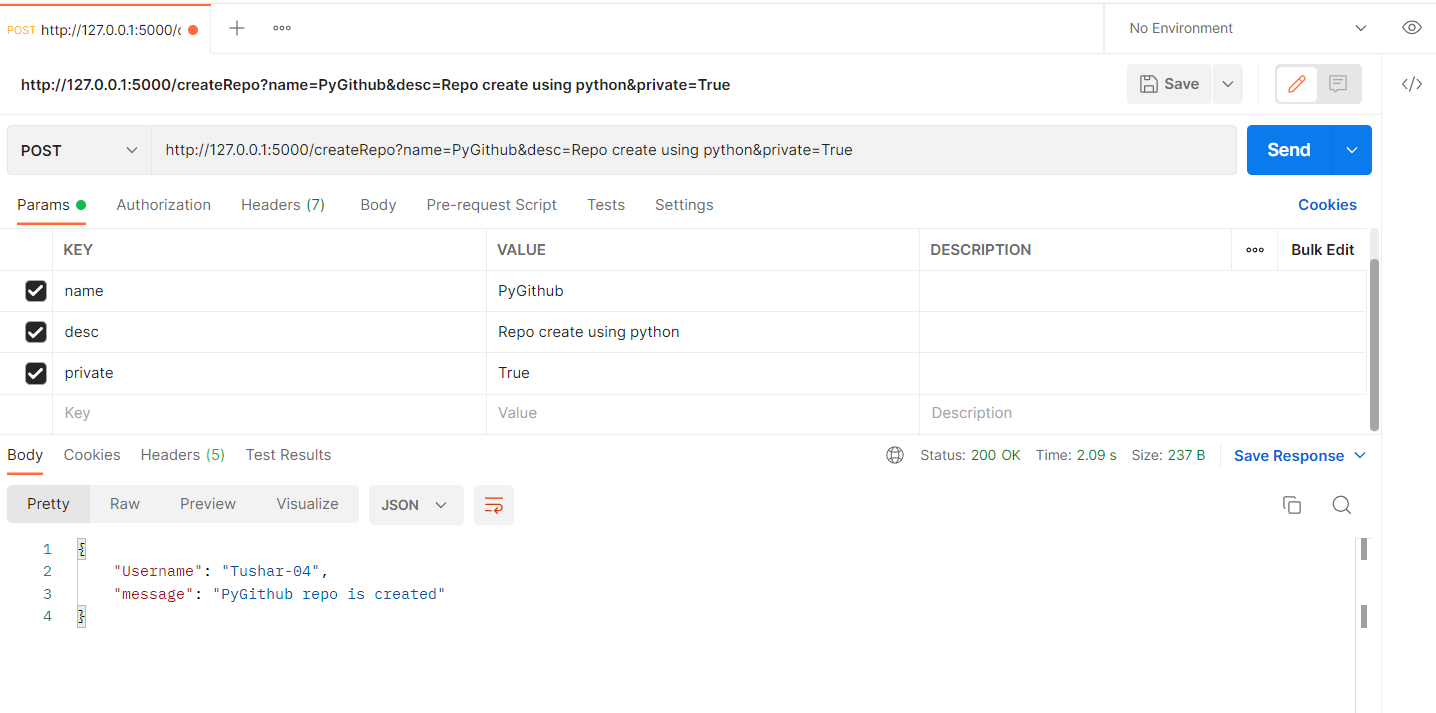Click the Send button
1436x713 pixels.
point(1288,149)
